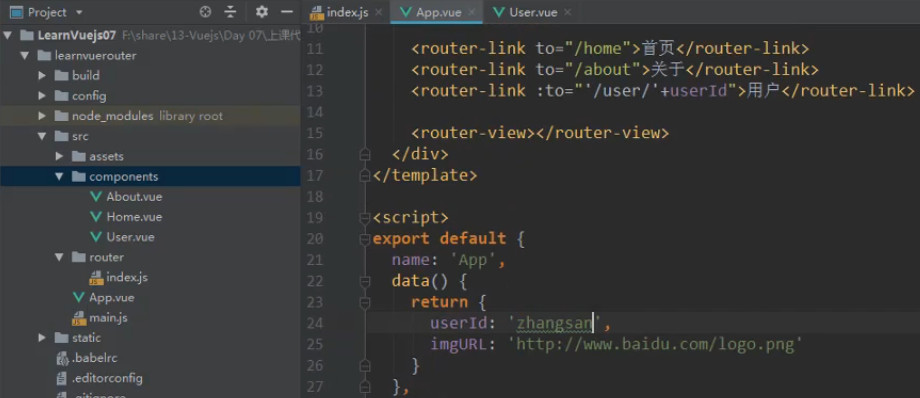Screen dimensions: 920x398
Task: Click the router-view tag on line 15
Action: point(540,133)
